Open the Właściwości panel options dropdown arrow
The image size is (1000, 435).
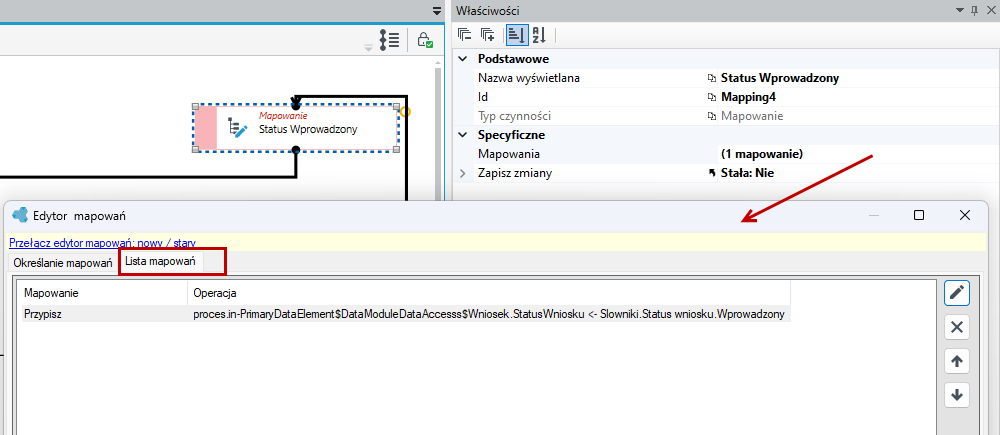pyautogui.click(x=960, y=10)
